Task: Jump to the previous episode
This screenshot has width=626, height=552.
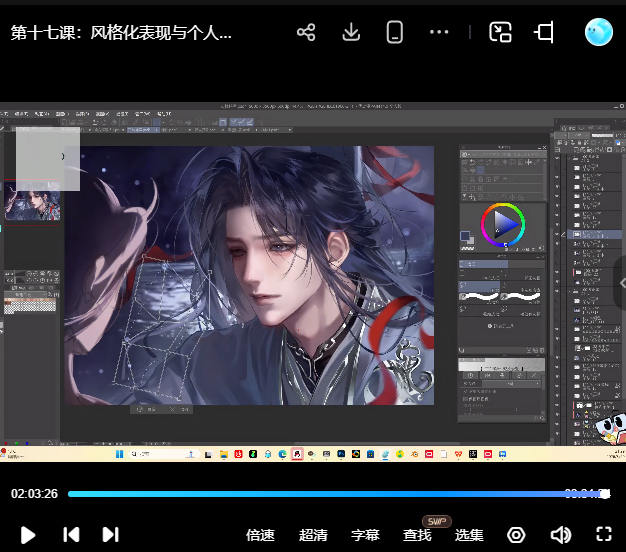Action: pos(71,534)
